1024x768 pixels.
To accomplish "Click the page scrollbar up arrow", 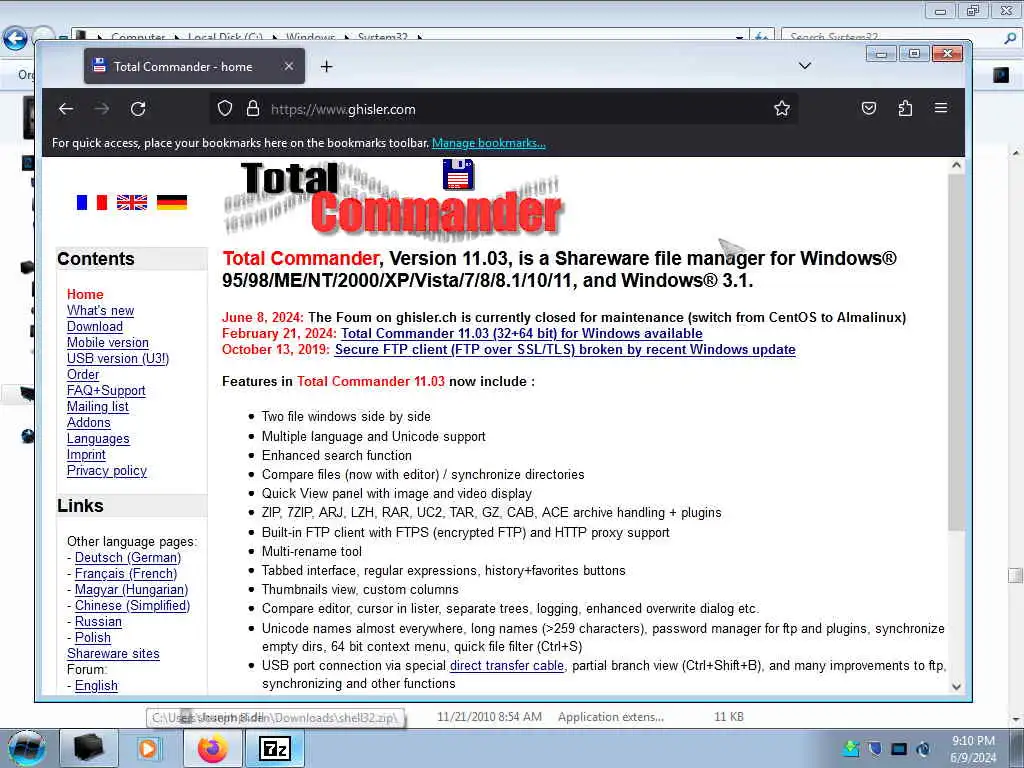I will pos(956,165).
